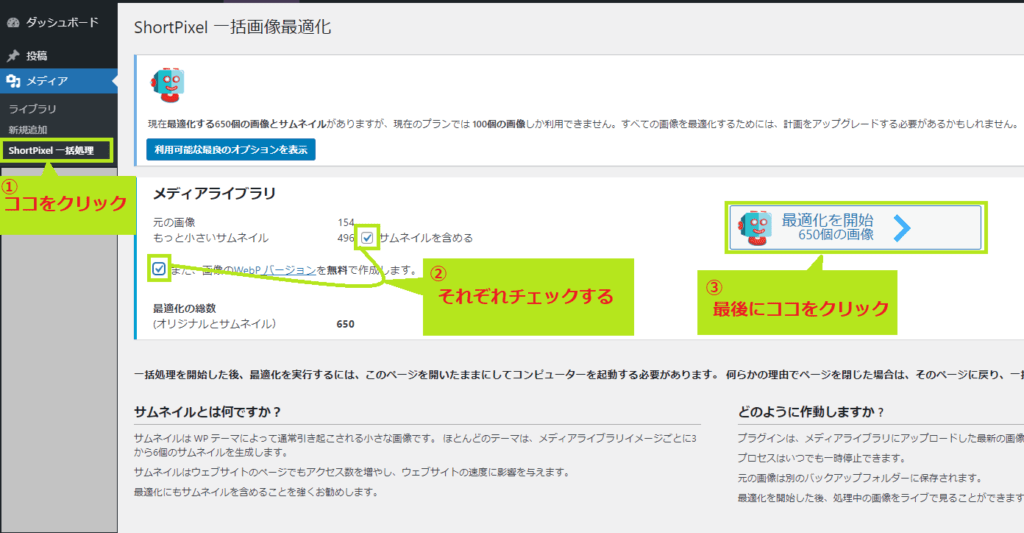Image resolution: width=1024 pixels, height=533 pixels.
Task: Open ライブラリ submenu entry
Action: pos(33,109)
